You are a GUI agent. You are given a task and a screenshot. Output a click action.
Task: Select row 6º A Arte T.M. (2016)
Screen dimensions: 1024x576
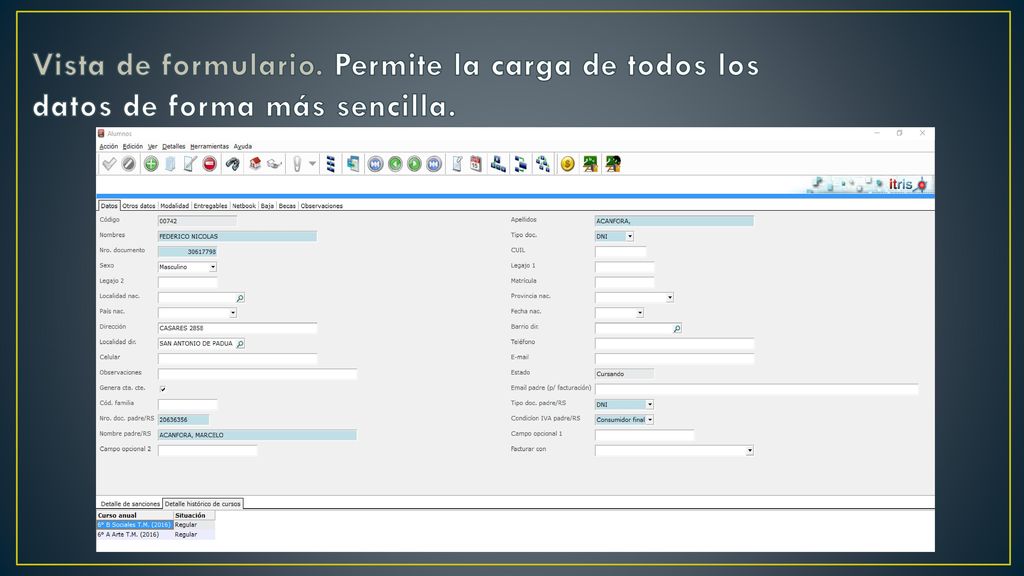pos(155,534)
